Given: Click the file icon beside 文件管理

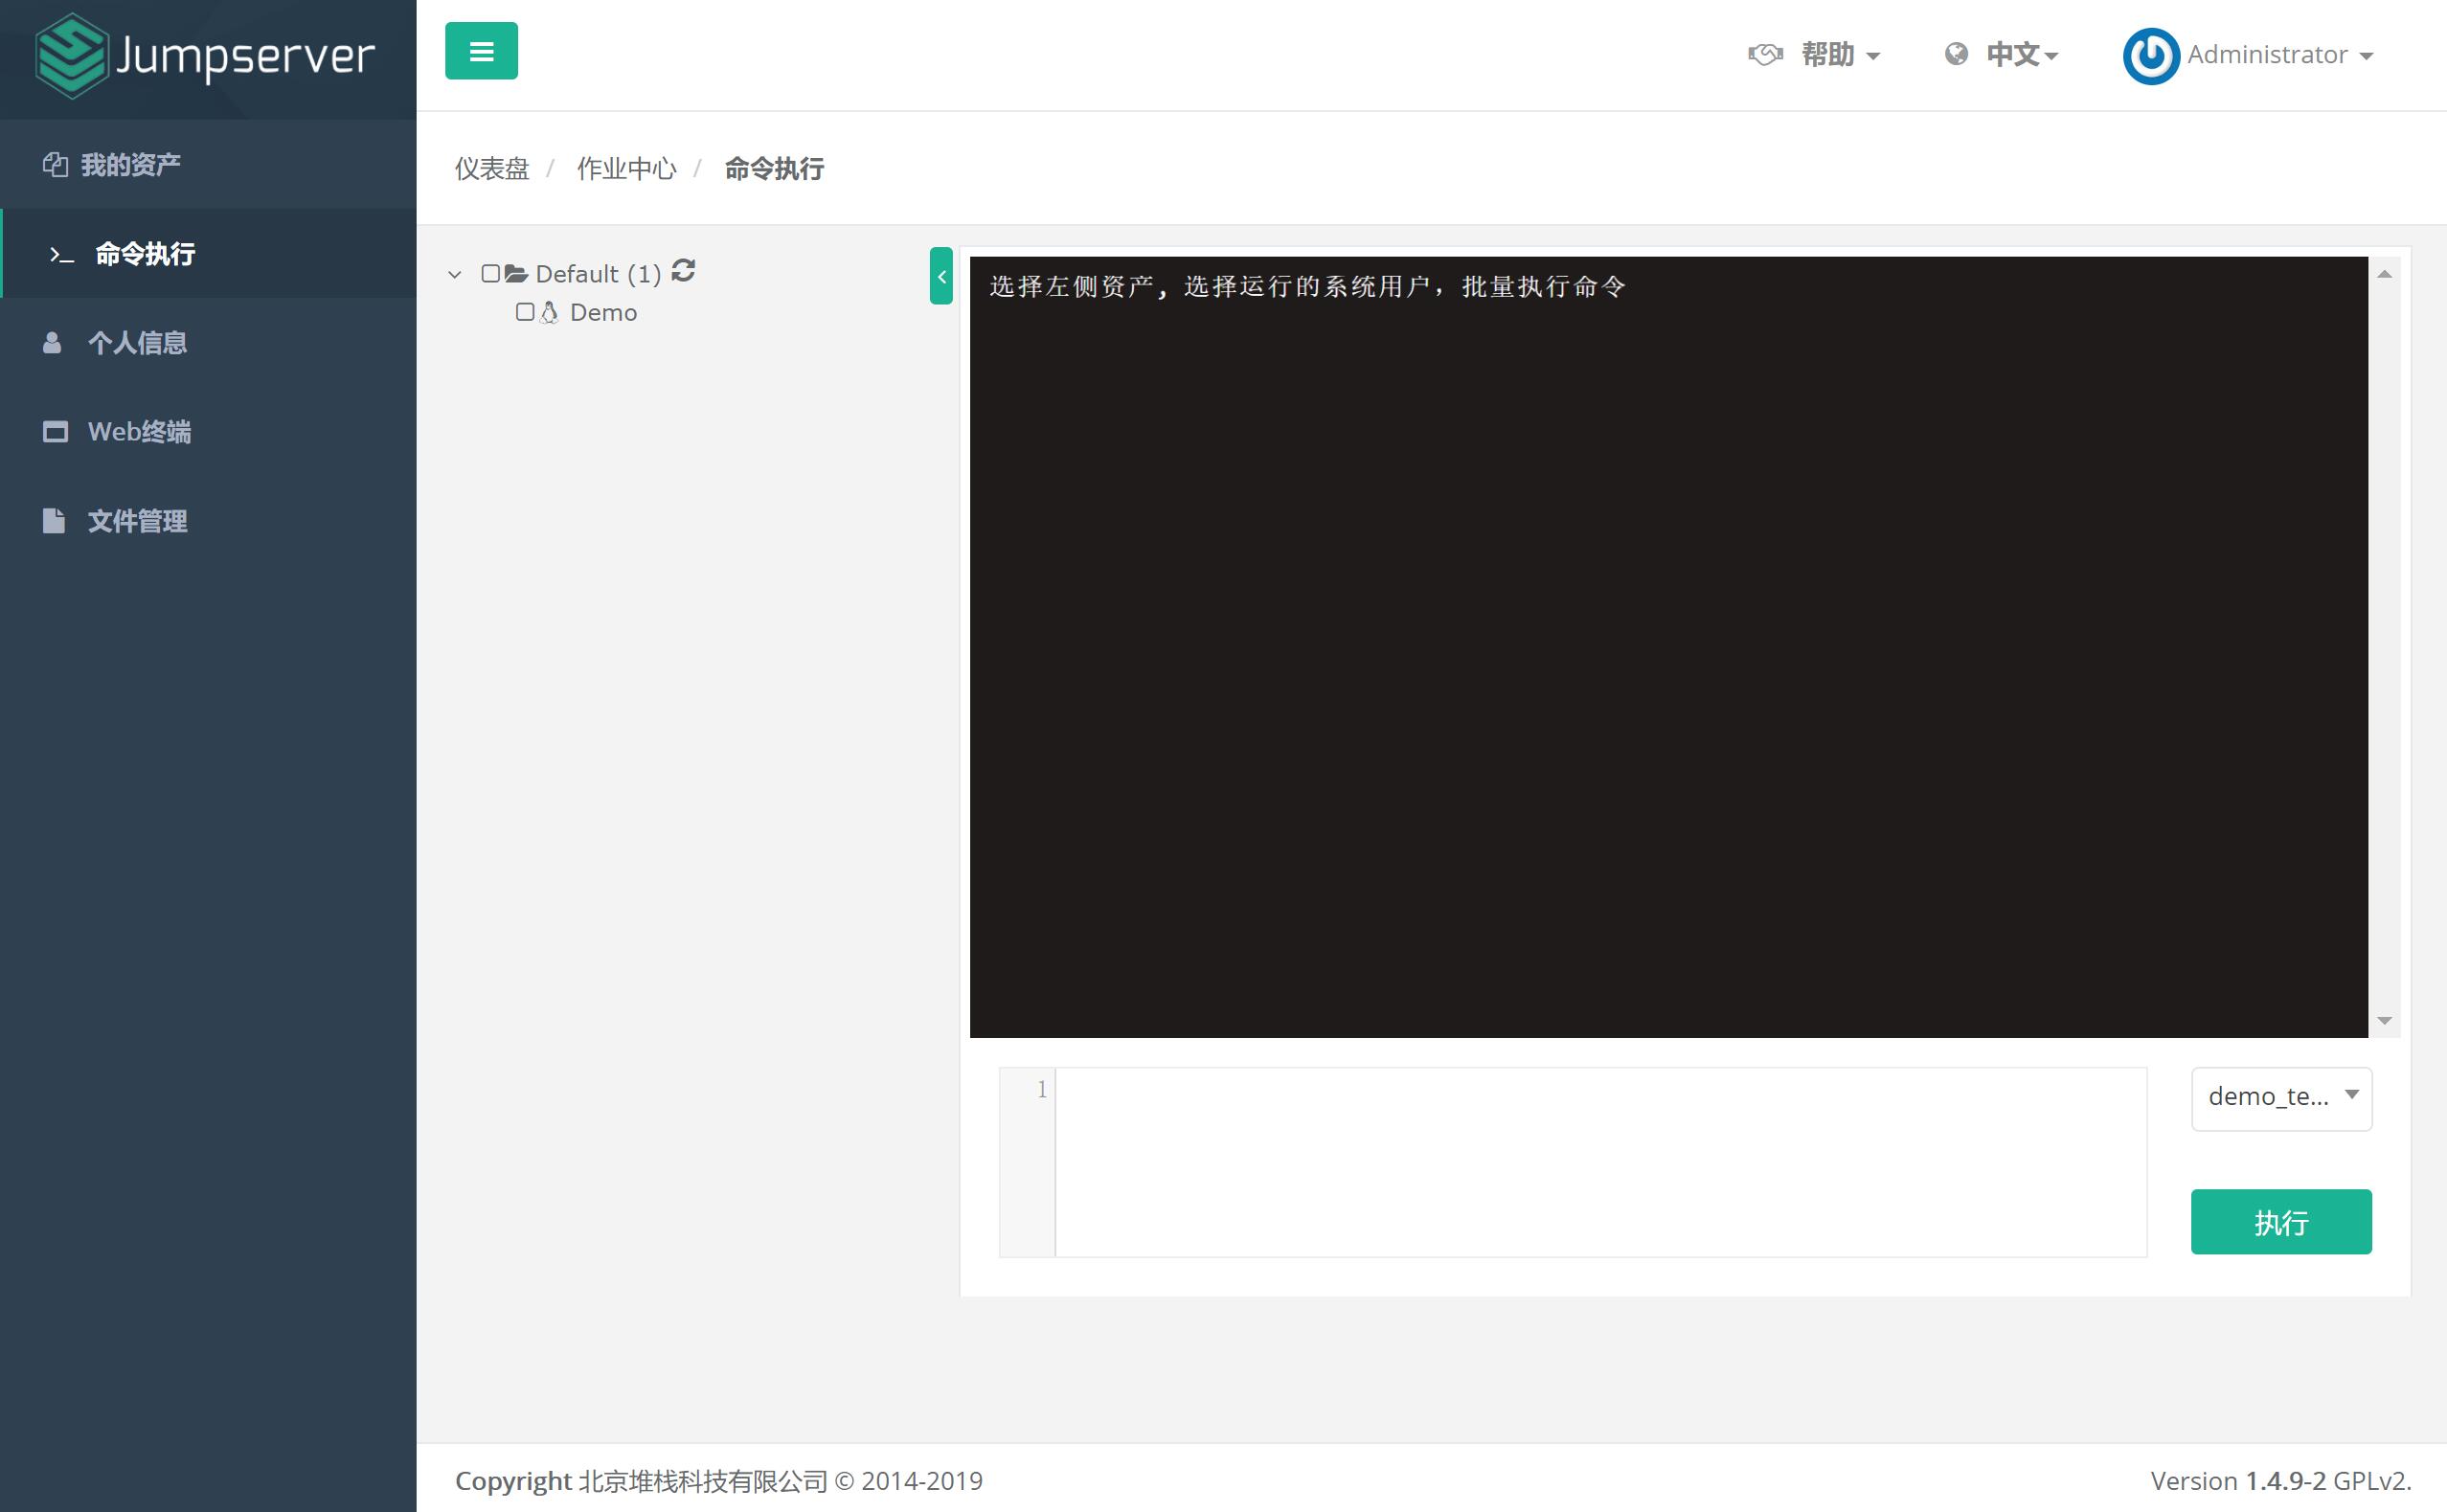Looking at the screenshot, I should (53, 521).
